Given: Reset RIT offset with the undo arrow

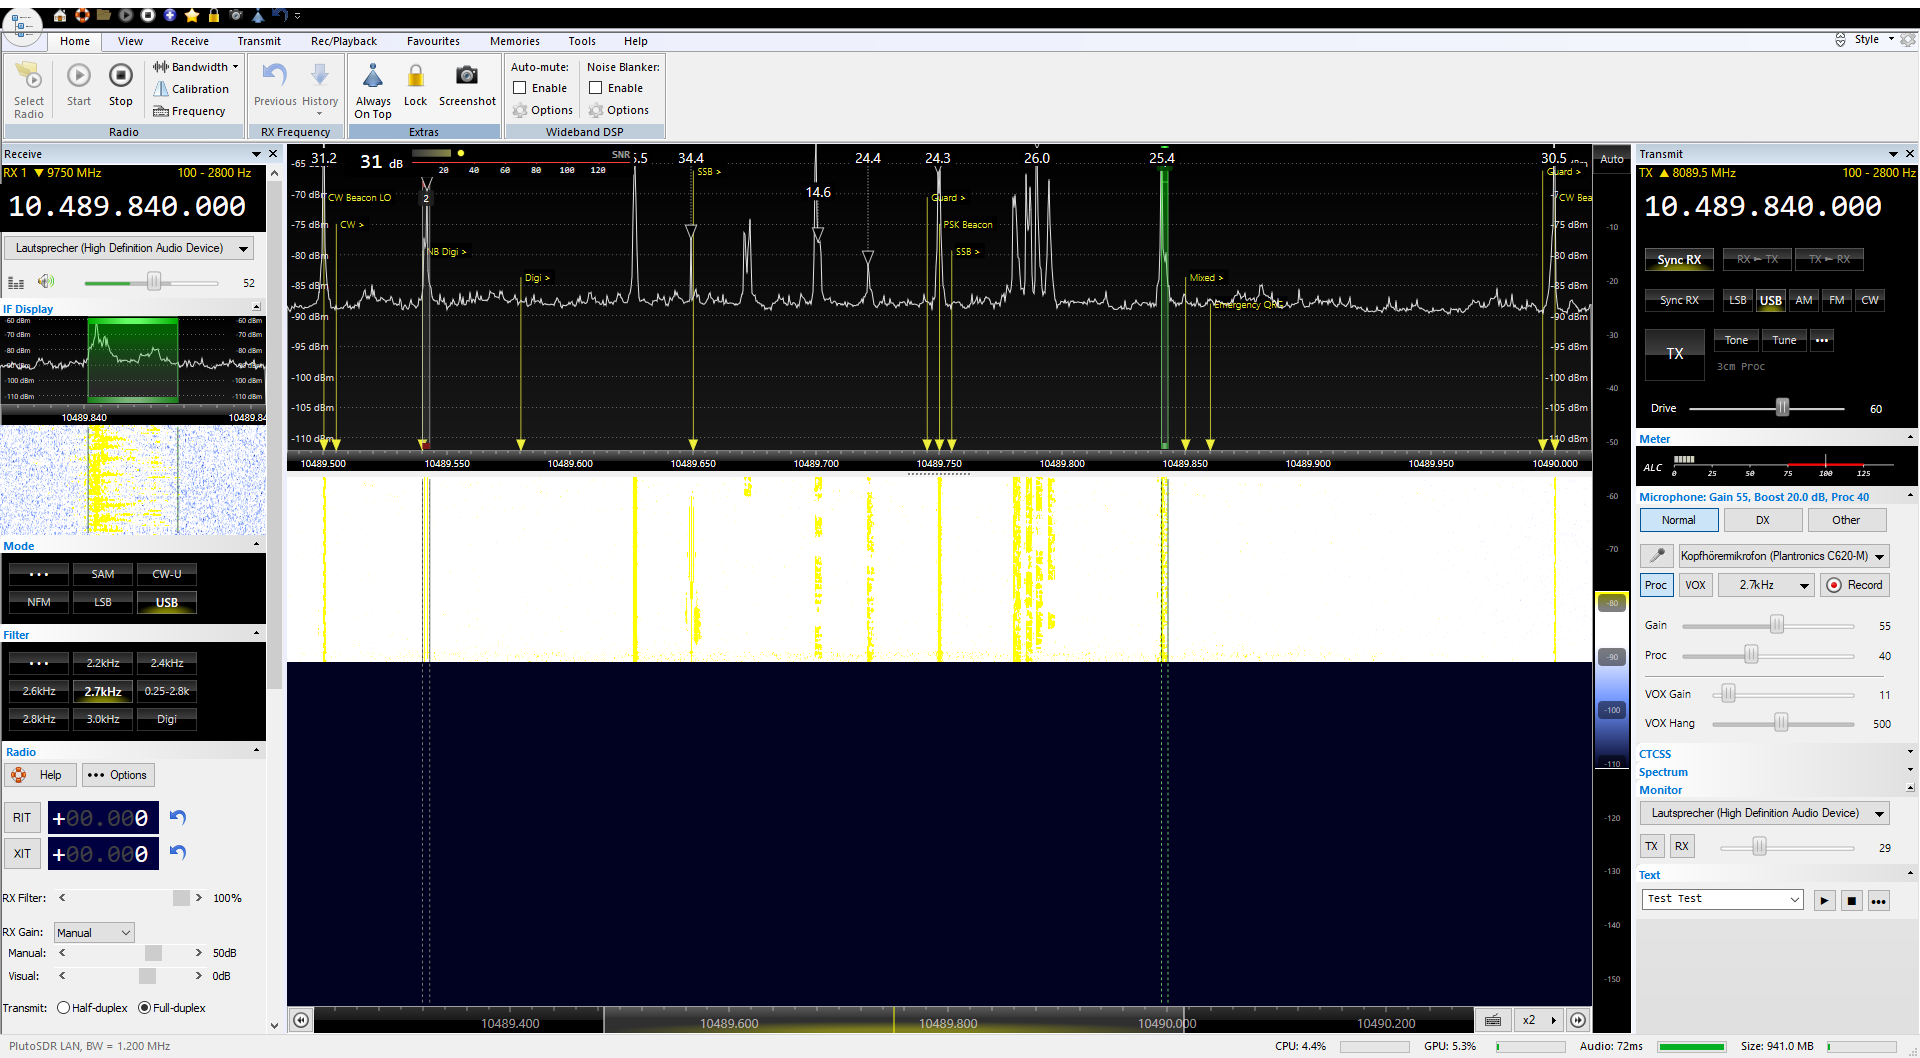Looking at the screenshot, I should point(178,817).
